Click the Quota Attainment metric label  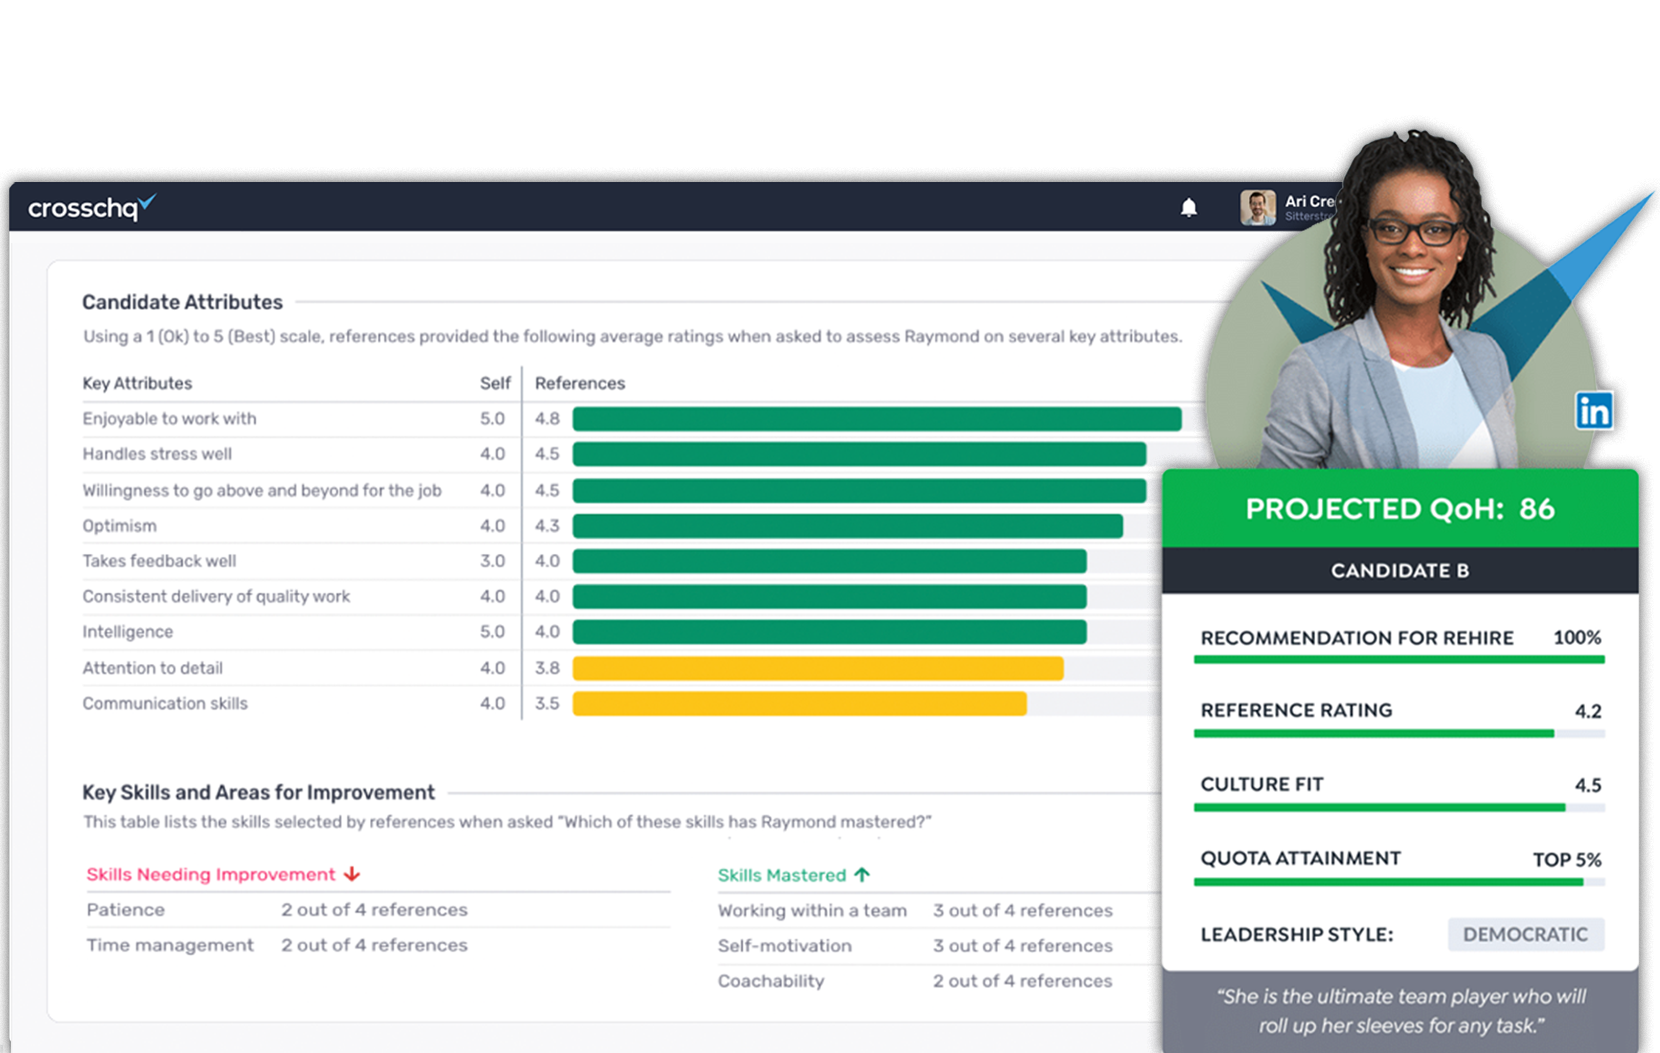coord(1300,858)
